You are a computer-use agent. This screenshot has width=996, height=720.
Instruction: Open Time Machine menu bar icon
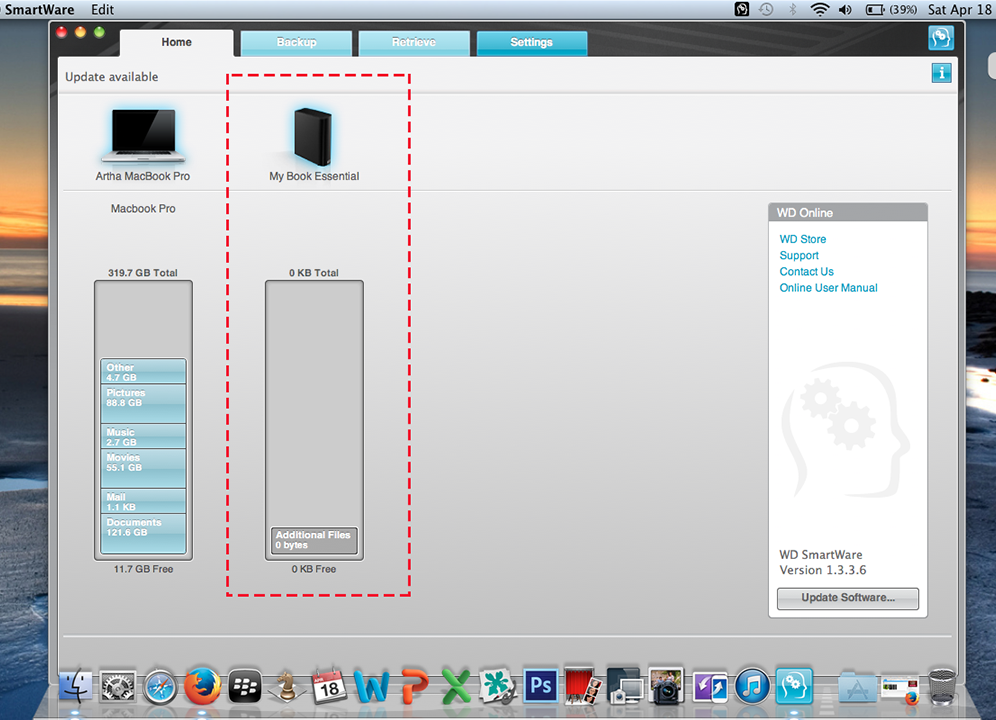(767, 10)
